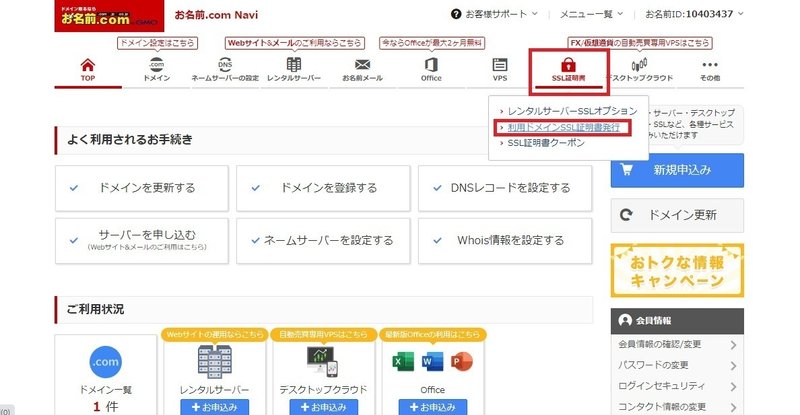The width and height of the screenshot is (800, 415).
Task: Click the 新規申込み blue button
Action: pos(677,170)
